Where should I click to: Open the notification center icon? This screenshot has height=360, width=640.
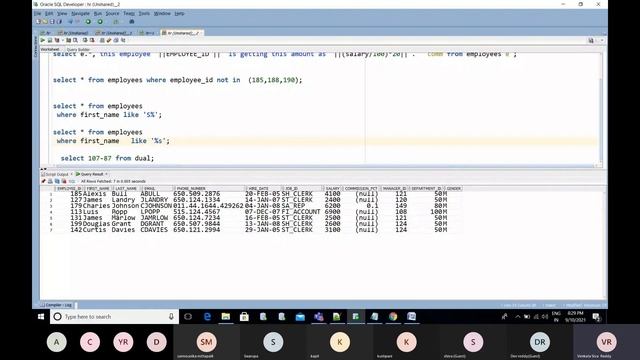(x=596, y=317)
